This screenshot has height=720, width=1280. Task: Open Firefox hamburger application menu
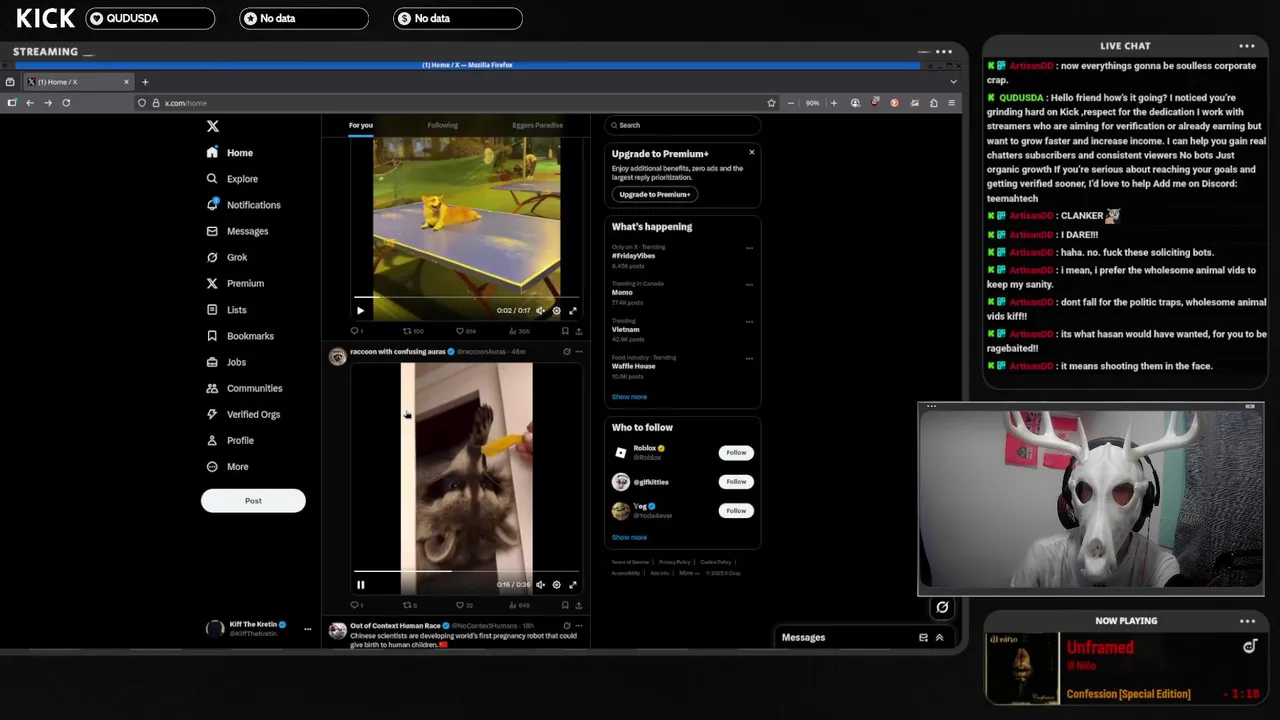pos(951,103)
